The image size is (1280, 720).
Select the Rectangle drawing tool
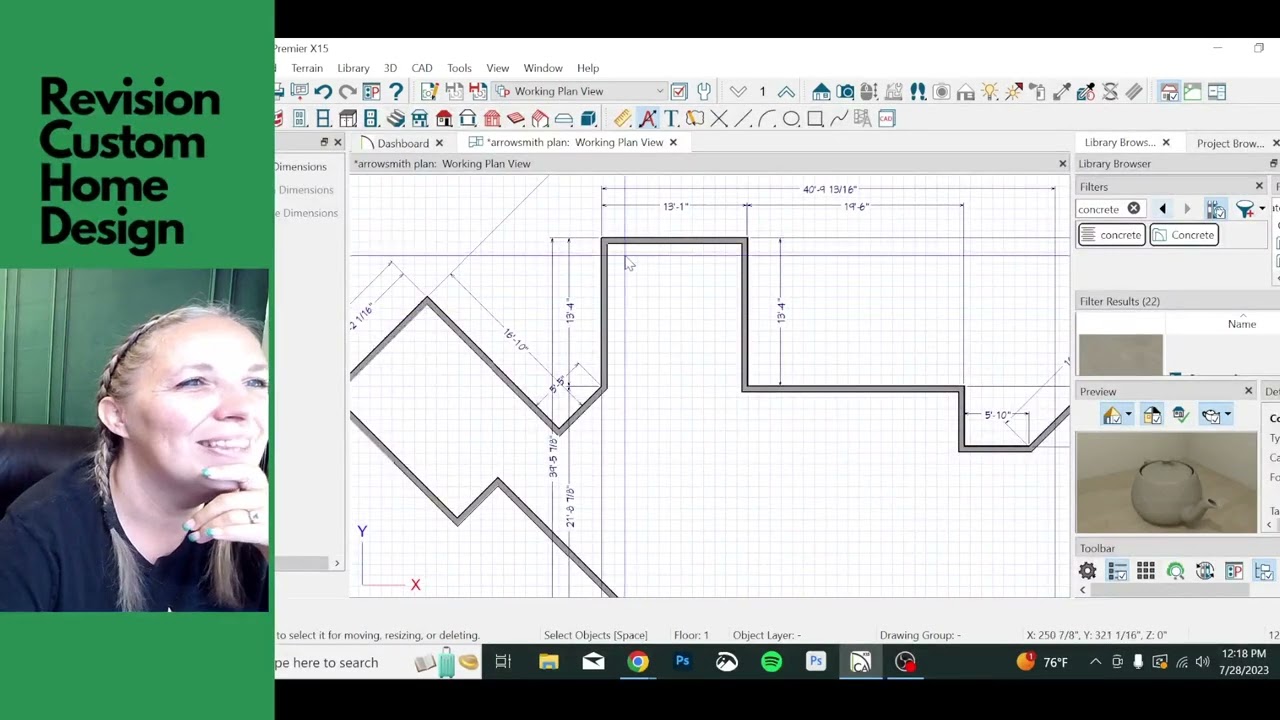(815, 118)
